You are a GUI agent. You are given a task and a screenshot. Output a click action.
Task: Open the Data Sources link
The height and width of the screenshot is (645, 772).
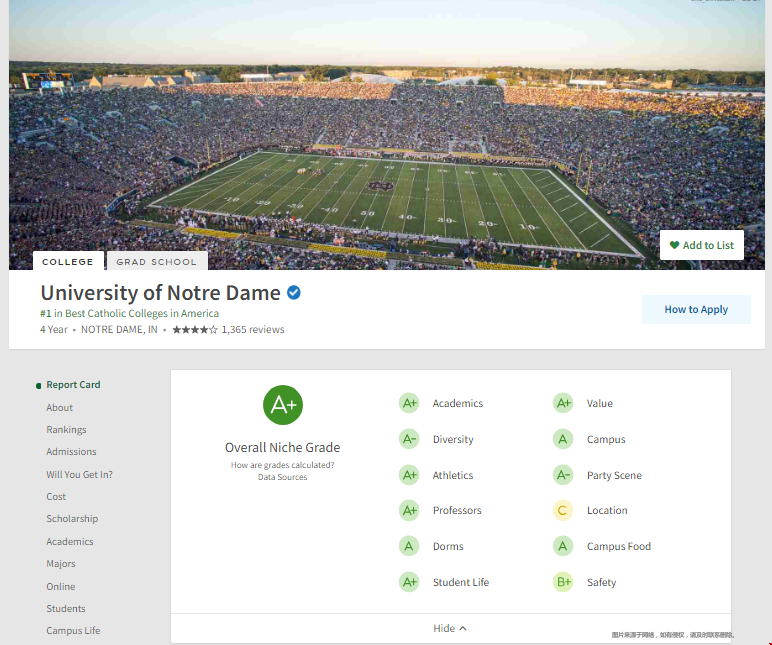click(x=283, y=477)
